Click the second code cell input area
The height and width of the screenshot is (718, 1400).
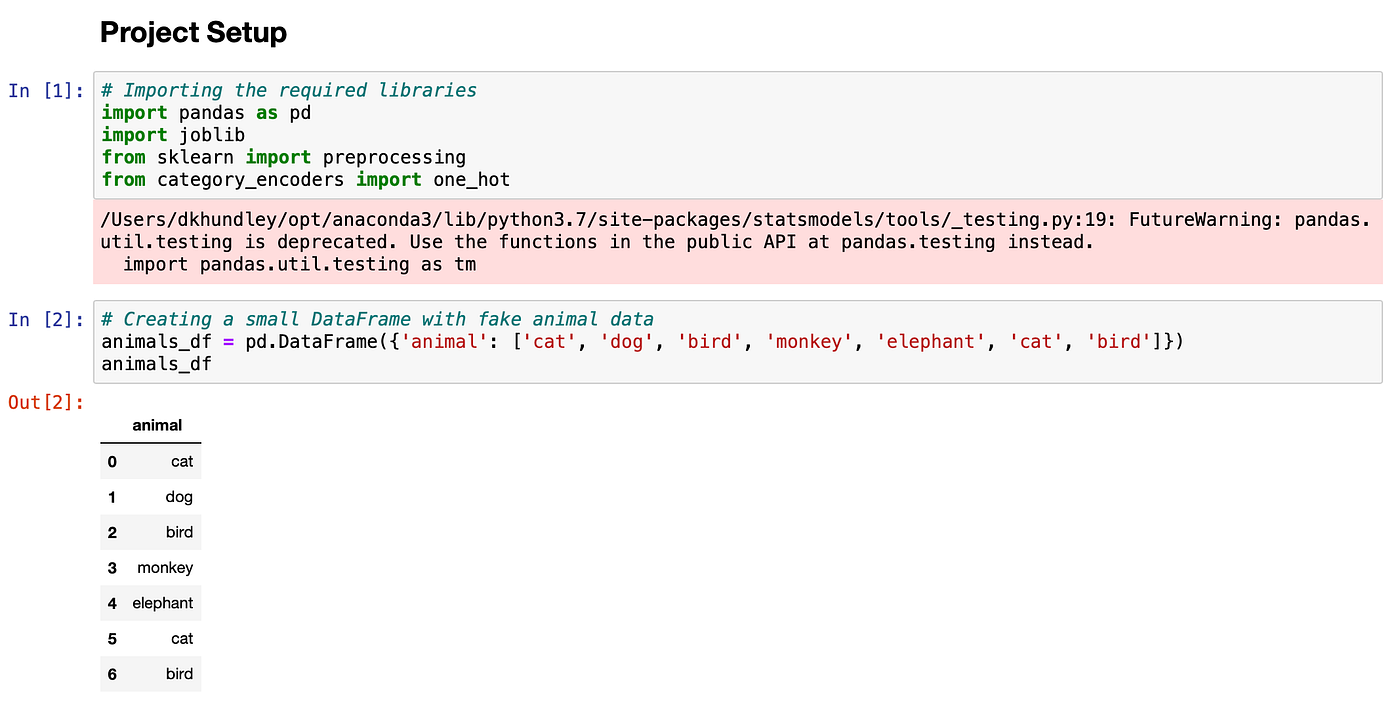click(x=738, y=342)
